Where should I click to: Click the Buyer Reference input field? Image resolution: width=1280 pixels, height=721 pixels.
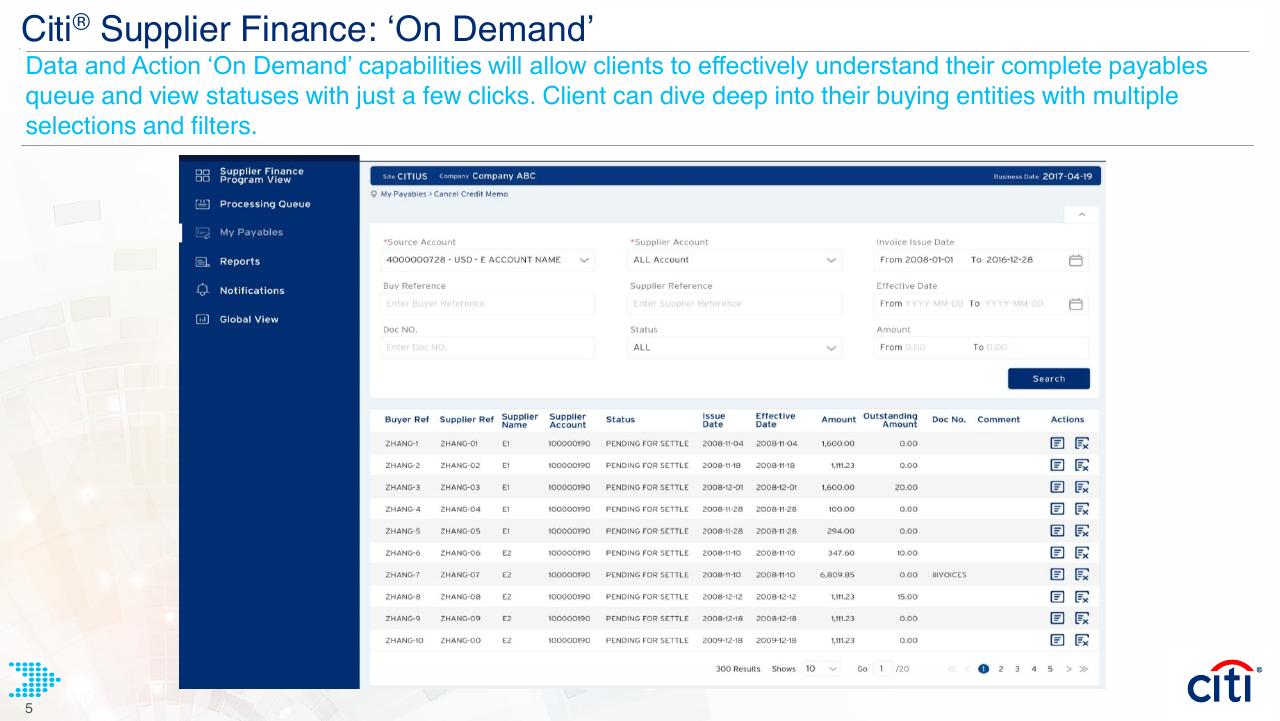488,304
